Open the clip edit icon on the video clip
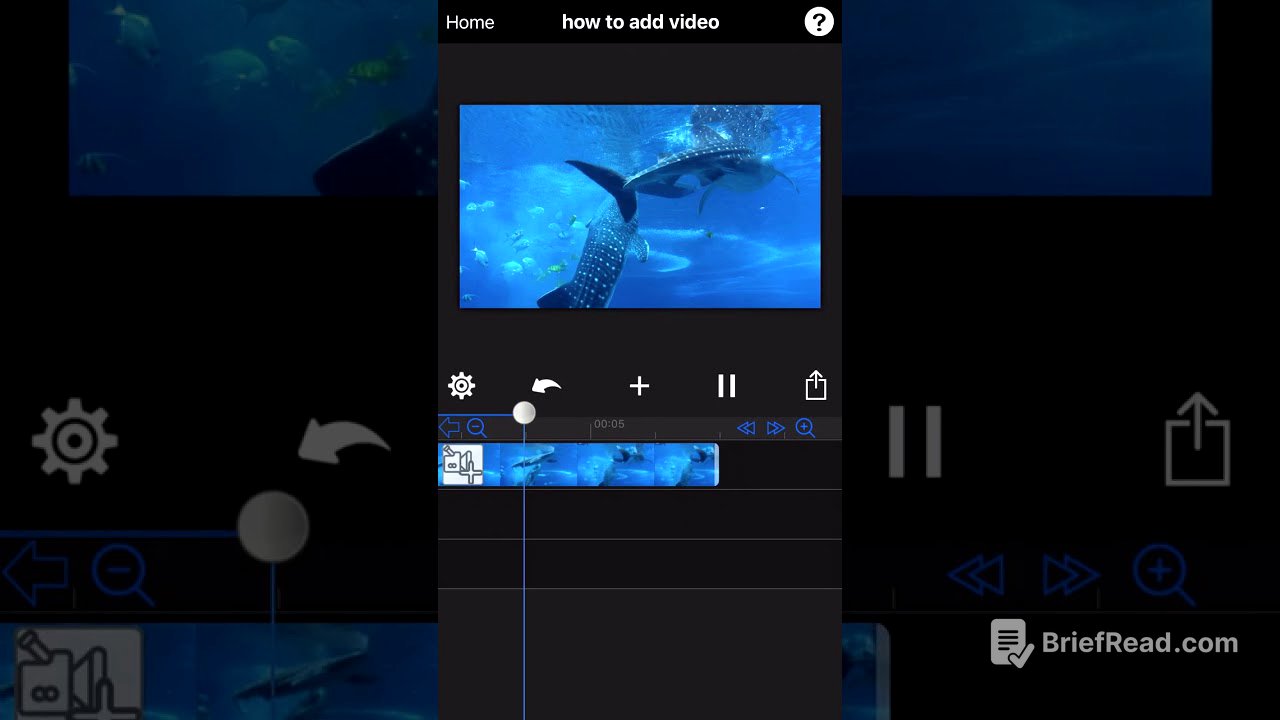Image resolution: width=1280 pixels, height=720 pixels. [x=462, y=465]
